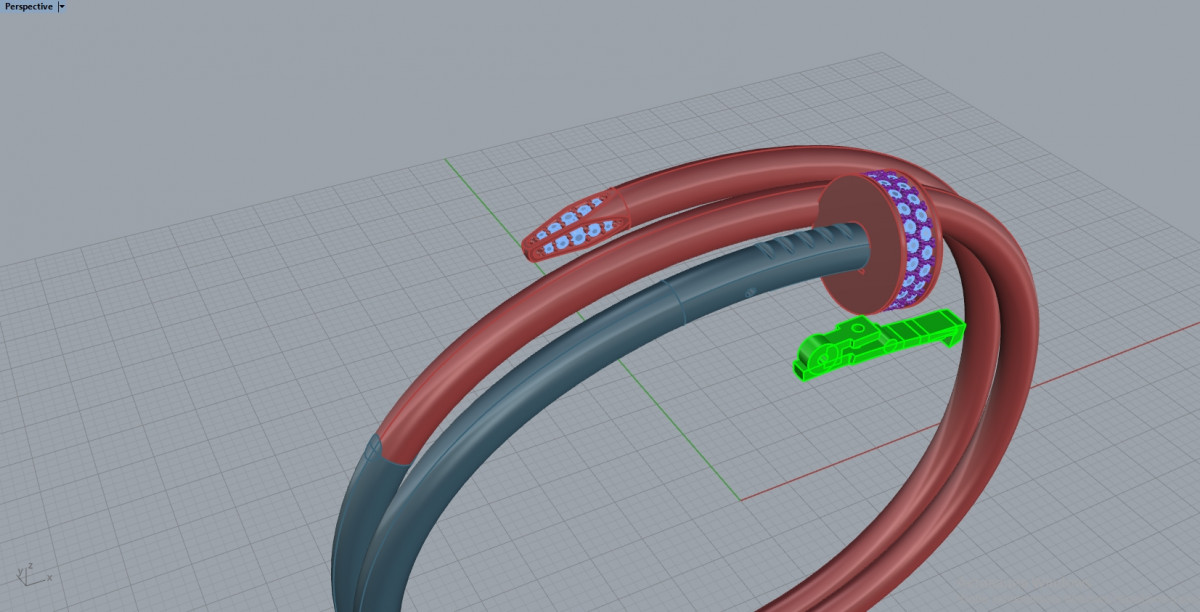
Task: Click the Perspective viewport title label
Action: [28, 7]
